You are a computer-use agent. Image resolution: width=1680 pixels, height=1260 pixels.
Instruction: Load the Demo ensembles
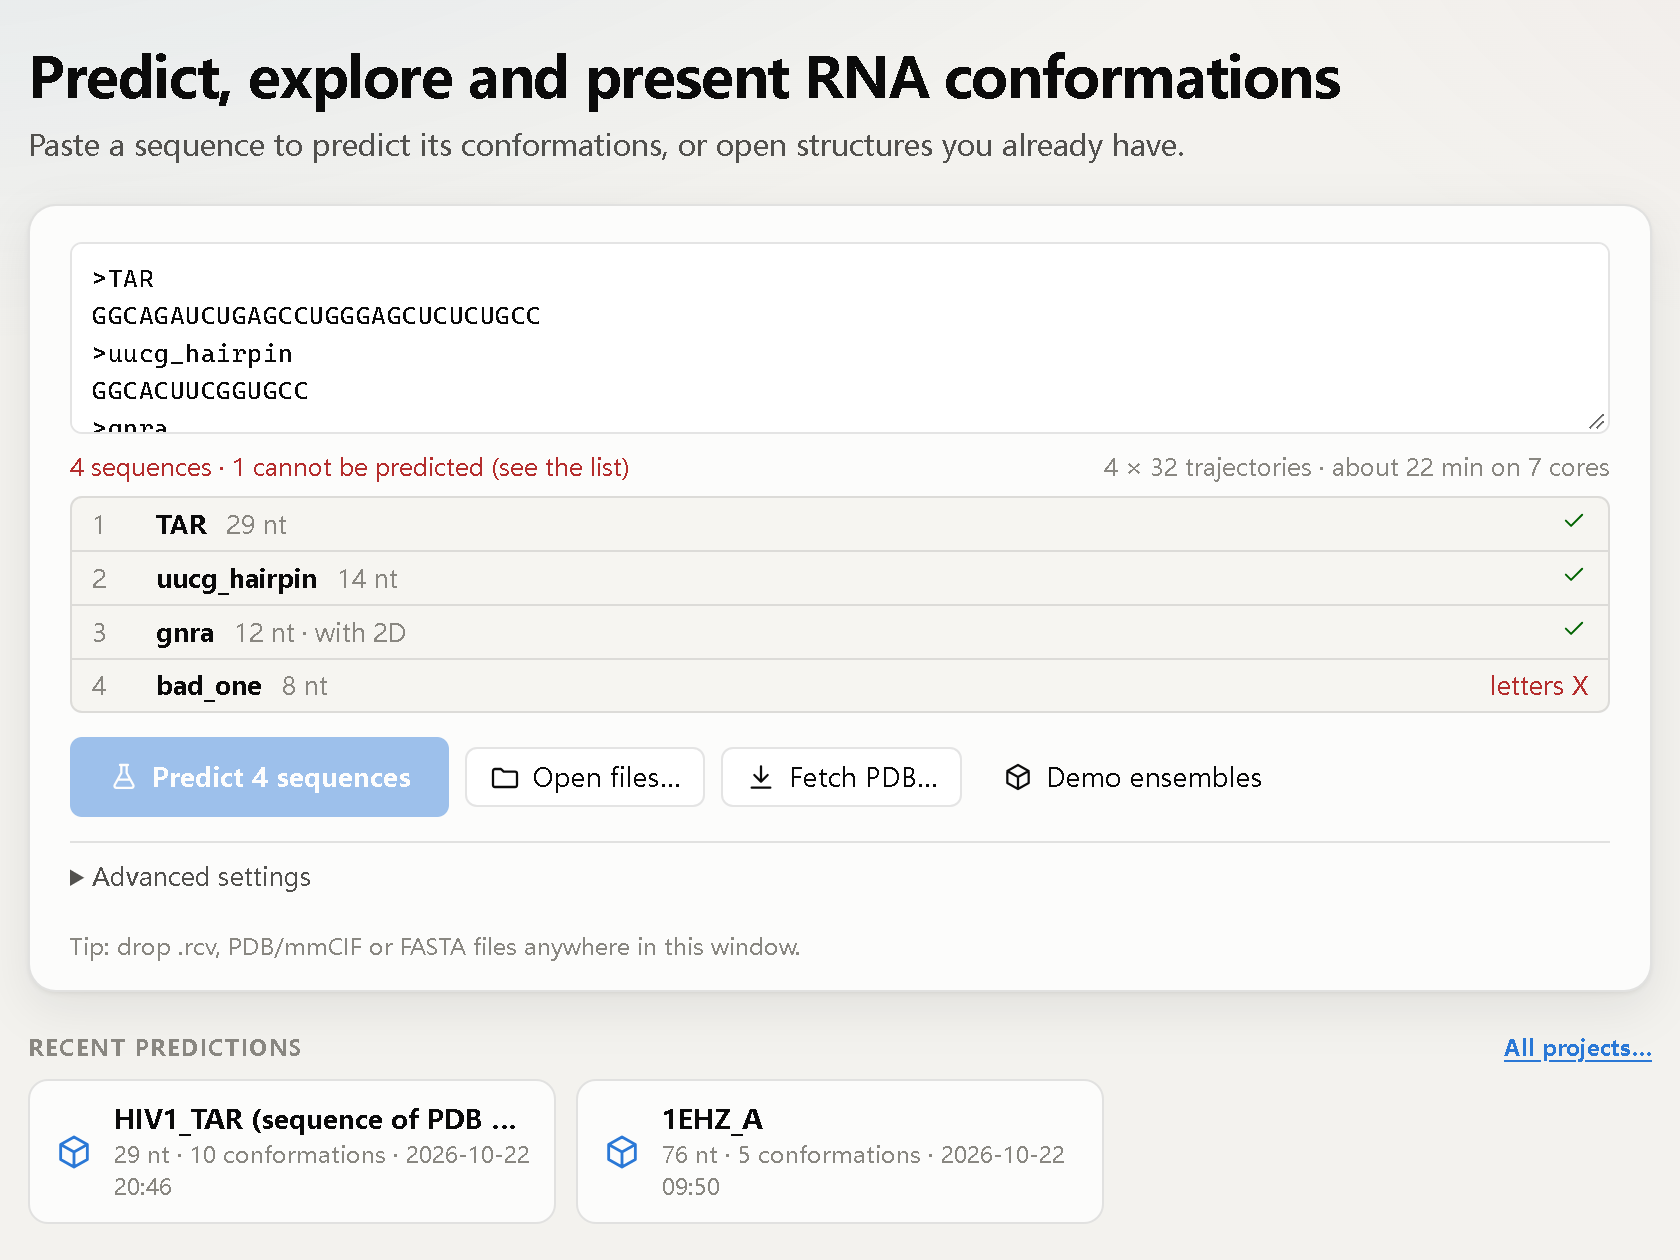[1133, 777]
